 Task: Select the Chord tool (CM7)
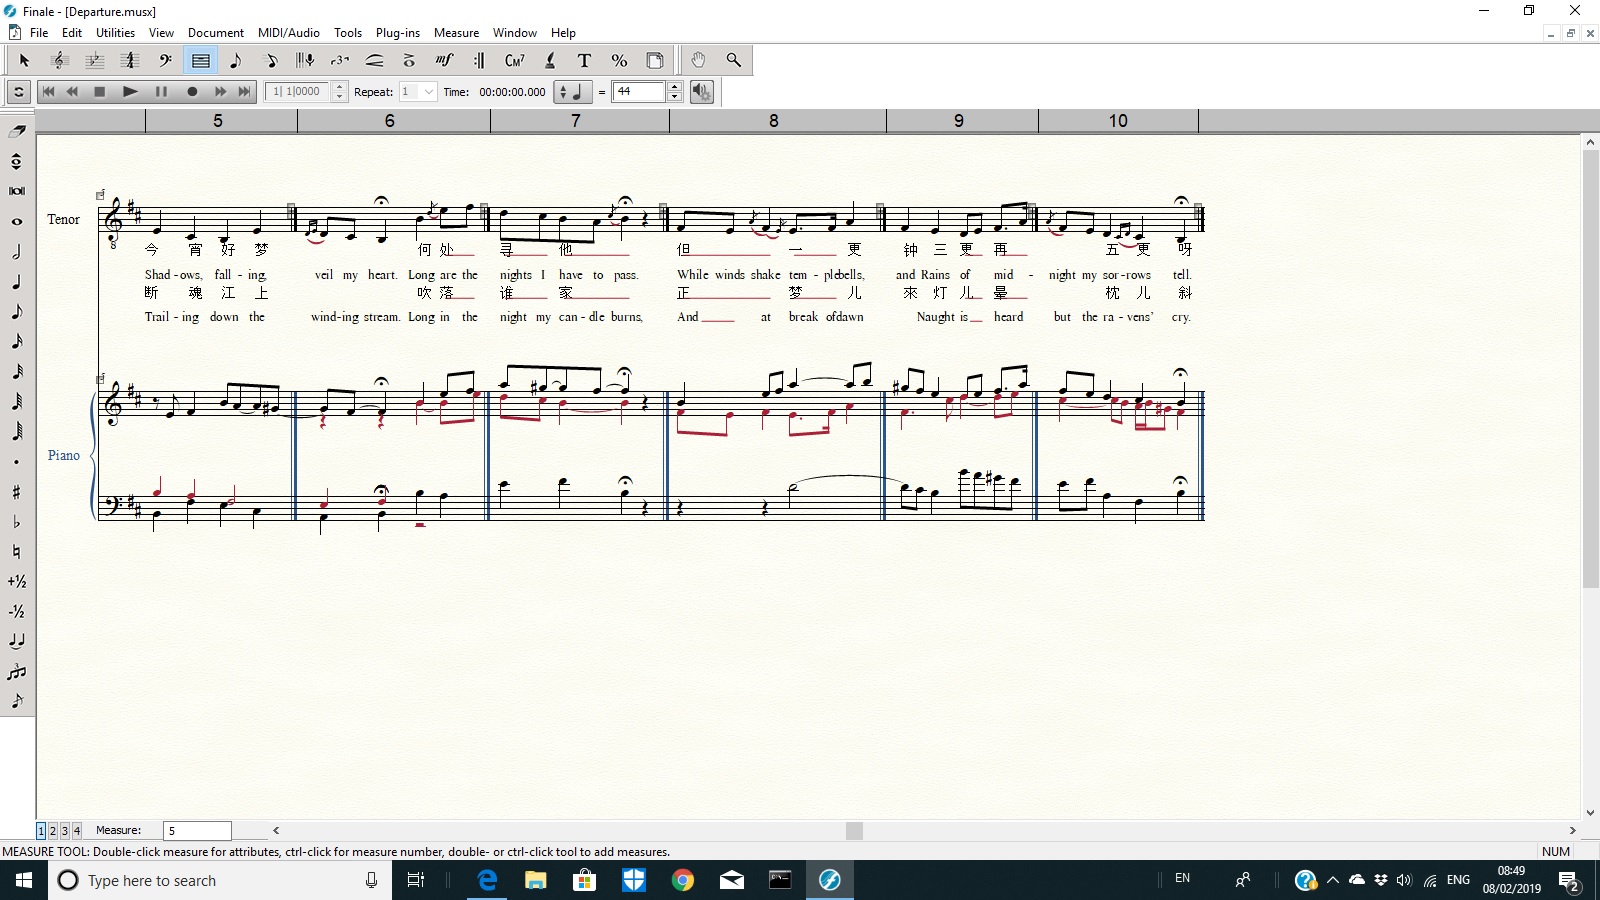tap(514, 61)
